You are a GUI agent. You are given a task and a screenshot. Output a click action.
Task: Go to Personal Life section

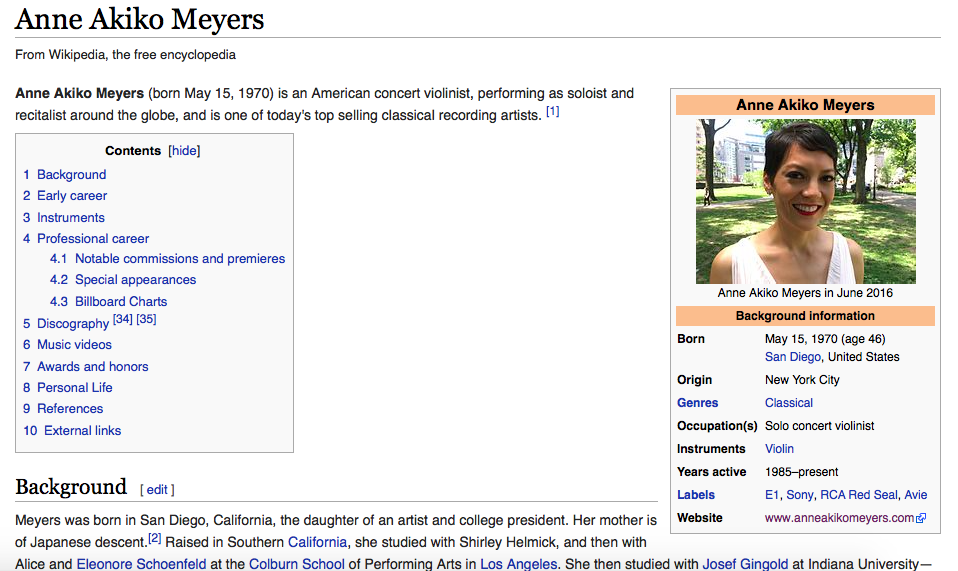coord(75,388)
